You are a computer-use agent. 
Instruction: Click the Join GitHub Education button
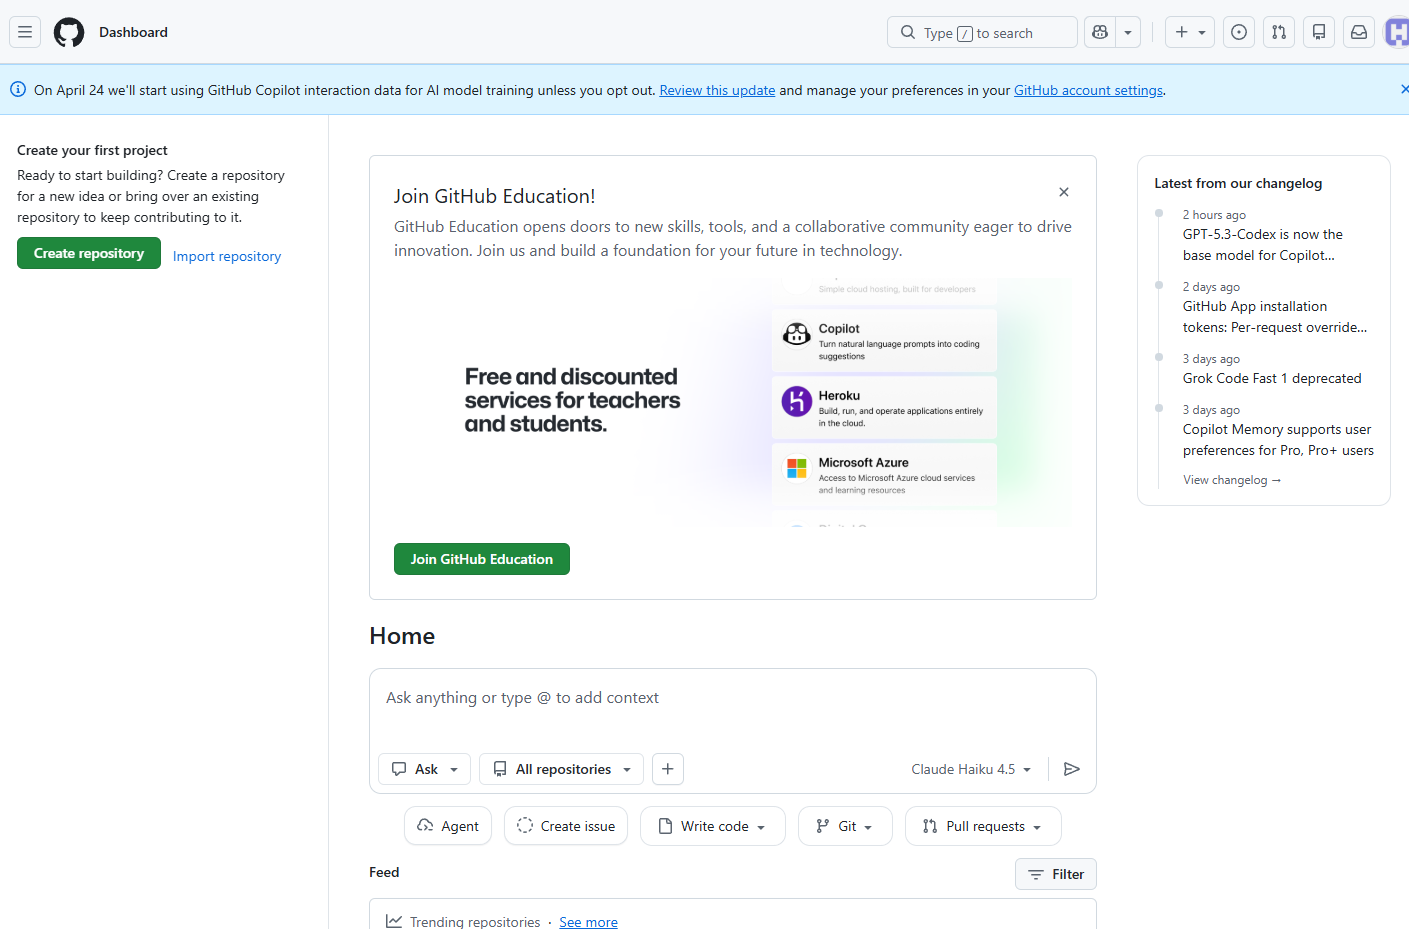[x=482, y=559]
